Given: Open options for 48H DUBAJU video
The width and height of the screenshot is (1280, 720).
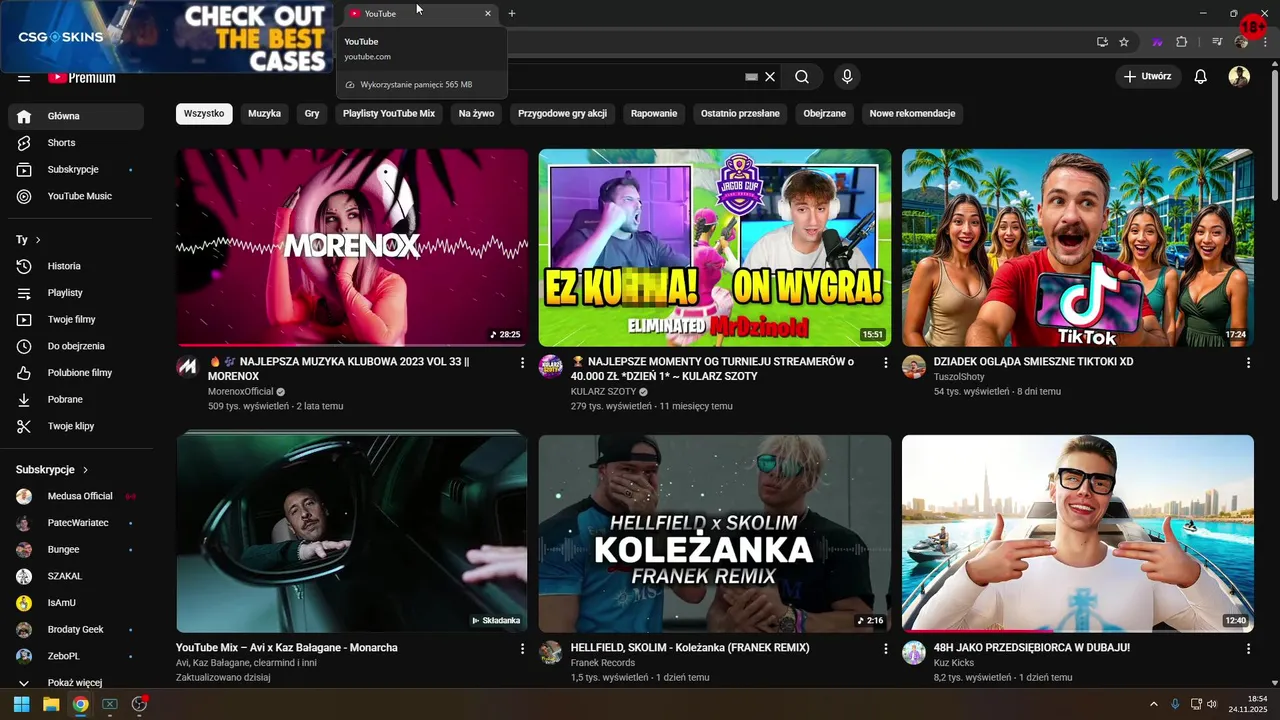Looking at the screenshot, I should click(1248, 649).
